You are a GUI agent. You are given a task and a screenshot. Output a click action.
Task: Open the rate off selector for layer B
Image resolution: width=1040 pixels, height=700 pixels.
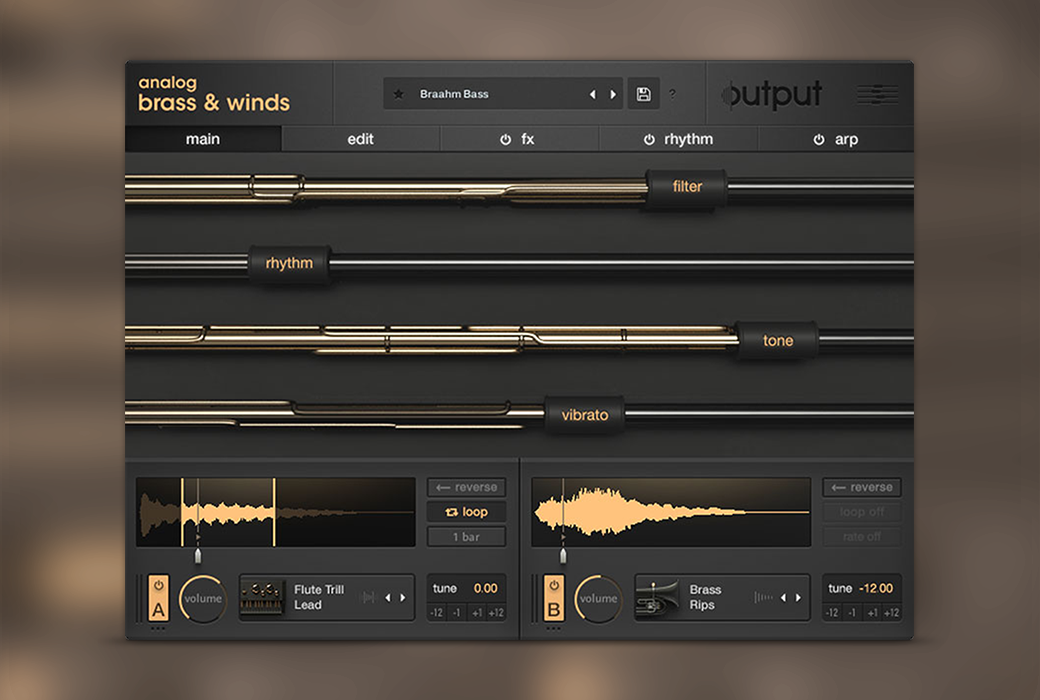862,536
